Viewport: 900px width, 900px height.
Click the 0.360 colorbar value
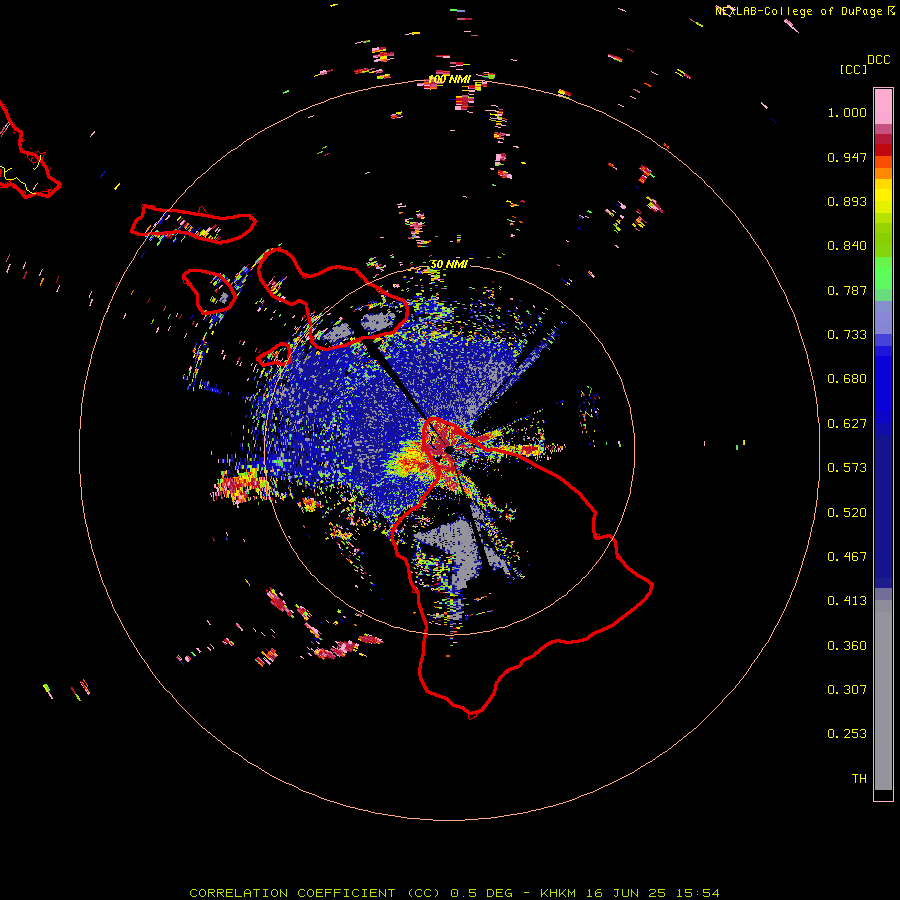click(847, 646)
